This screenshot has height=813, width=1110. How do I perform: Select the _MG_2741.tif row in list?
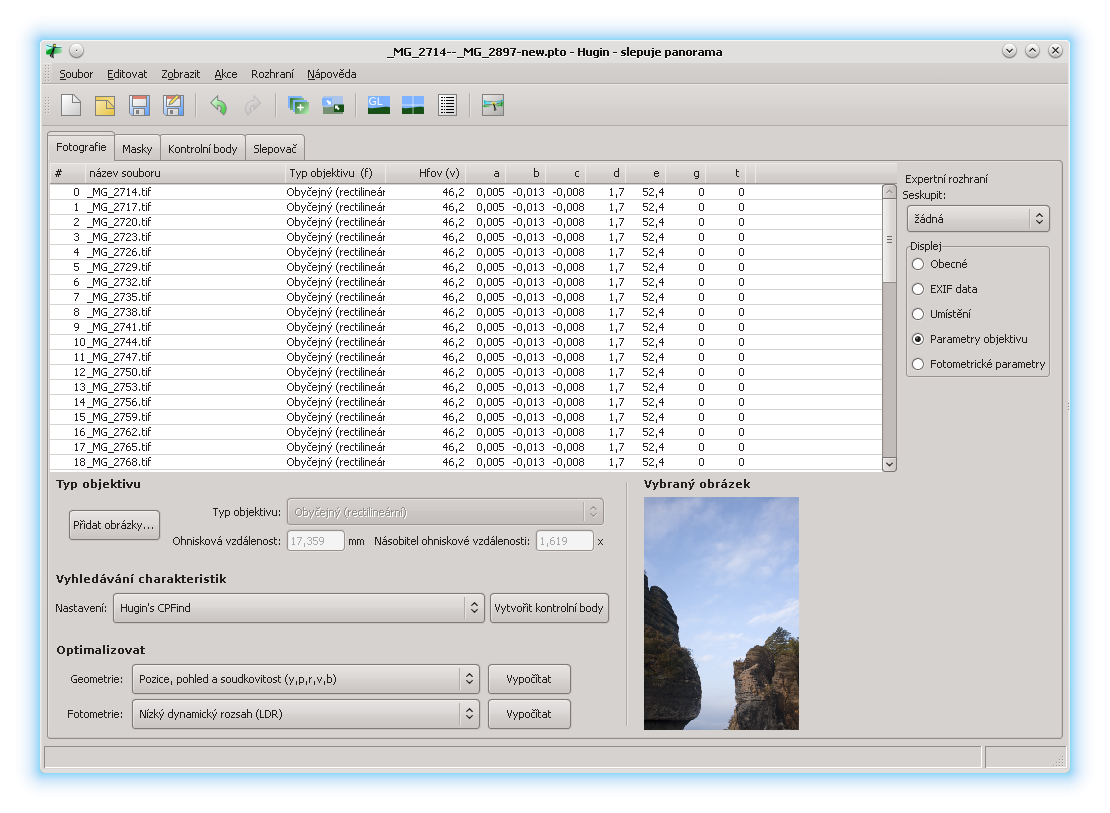click(x=120, y=327)
